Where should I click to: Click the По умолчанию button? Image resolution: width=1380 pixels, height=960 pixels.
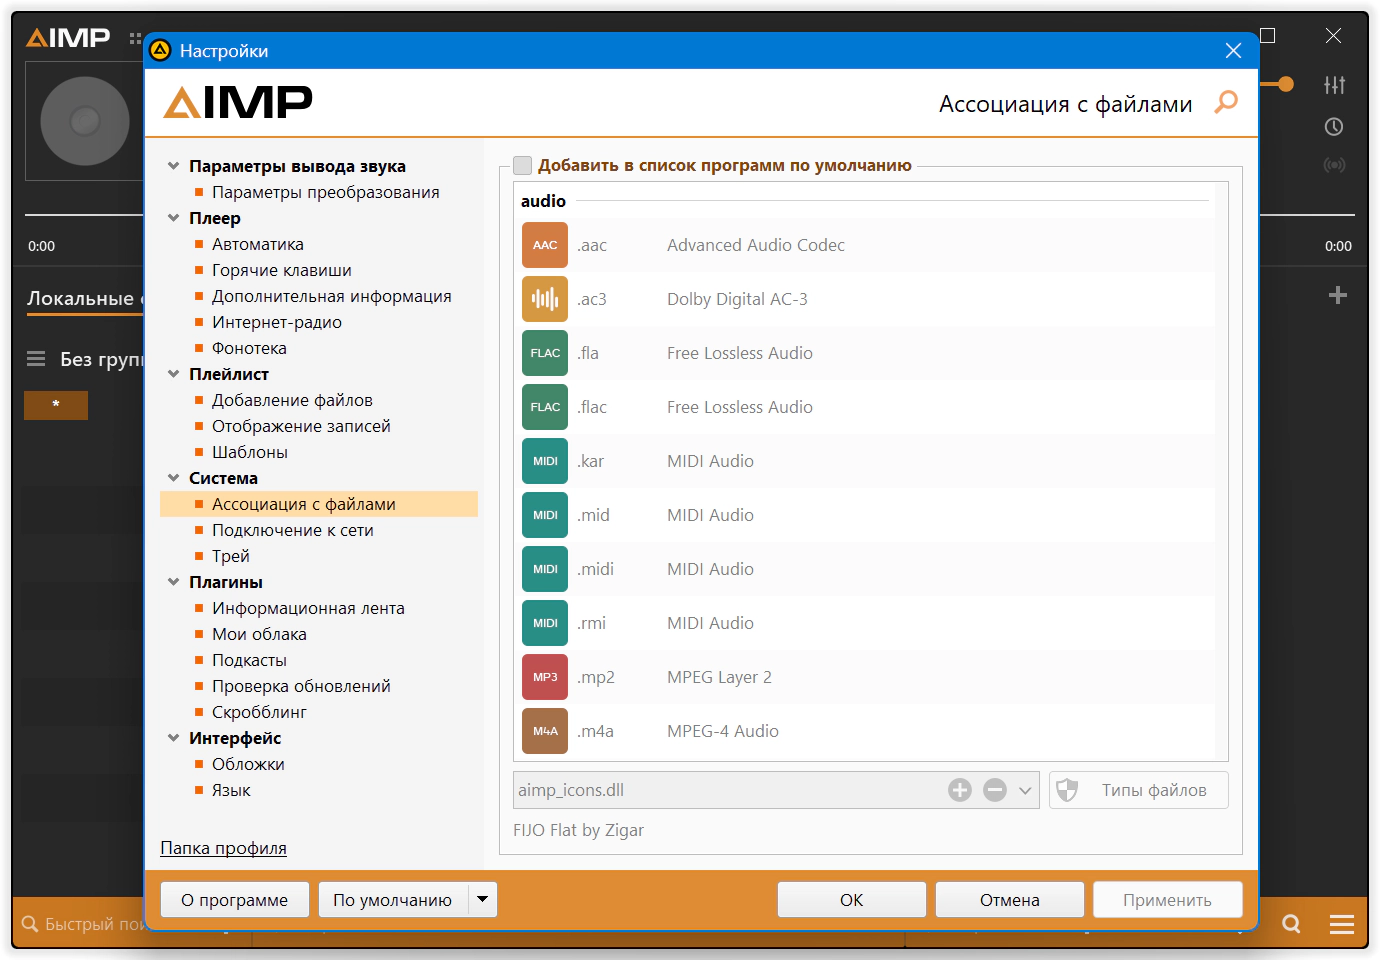coord(393,900)
